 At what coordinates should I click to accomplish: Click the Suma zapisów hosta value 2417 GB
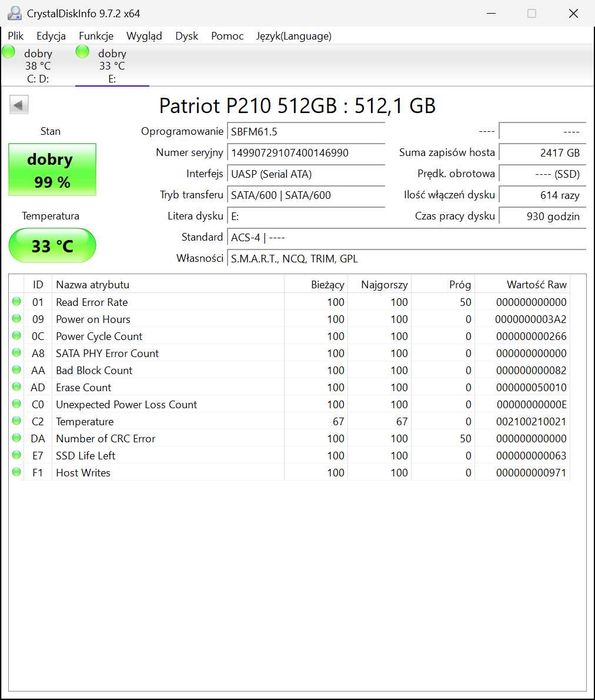[x=542, y=153]
